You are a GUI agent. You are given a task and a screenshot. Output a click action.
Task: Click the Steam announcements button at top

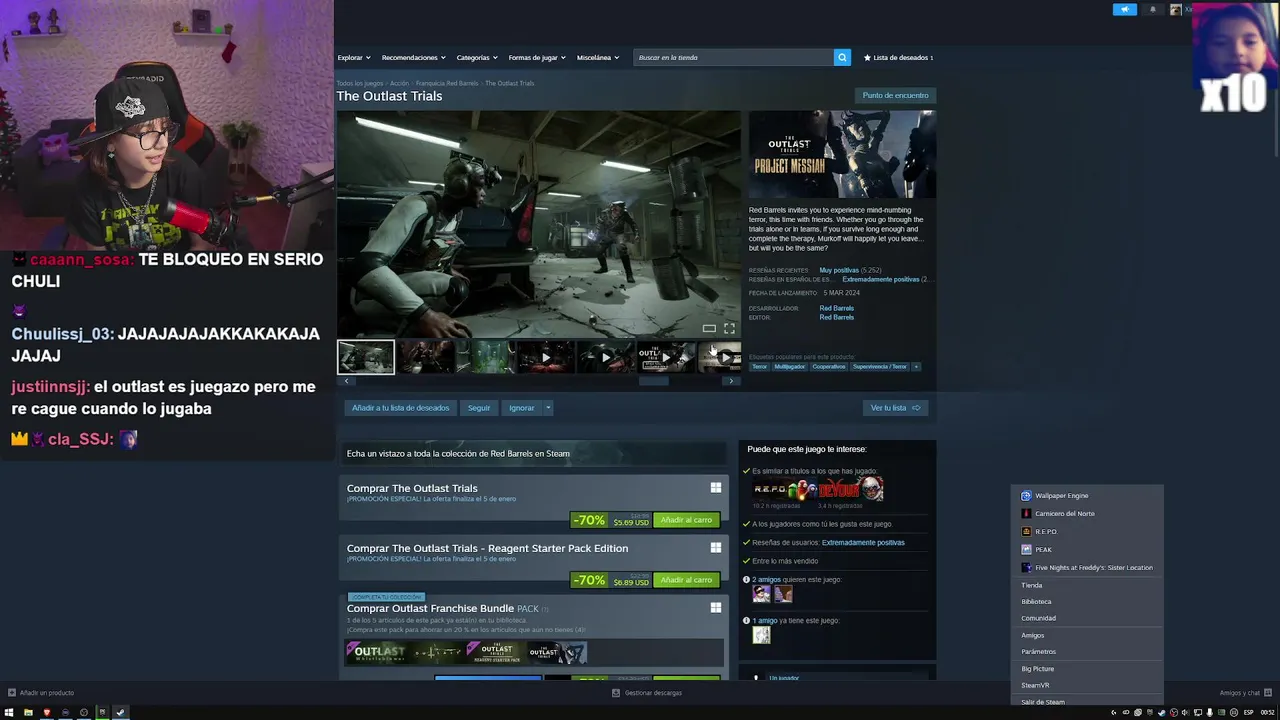(1125, 9)
